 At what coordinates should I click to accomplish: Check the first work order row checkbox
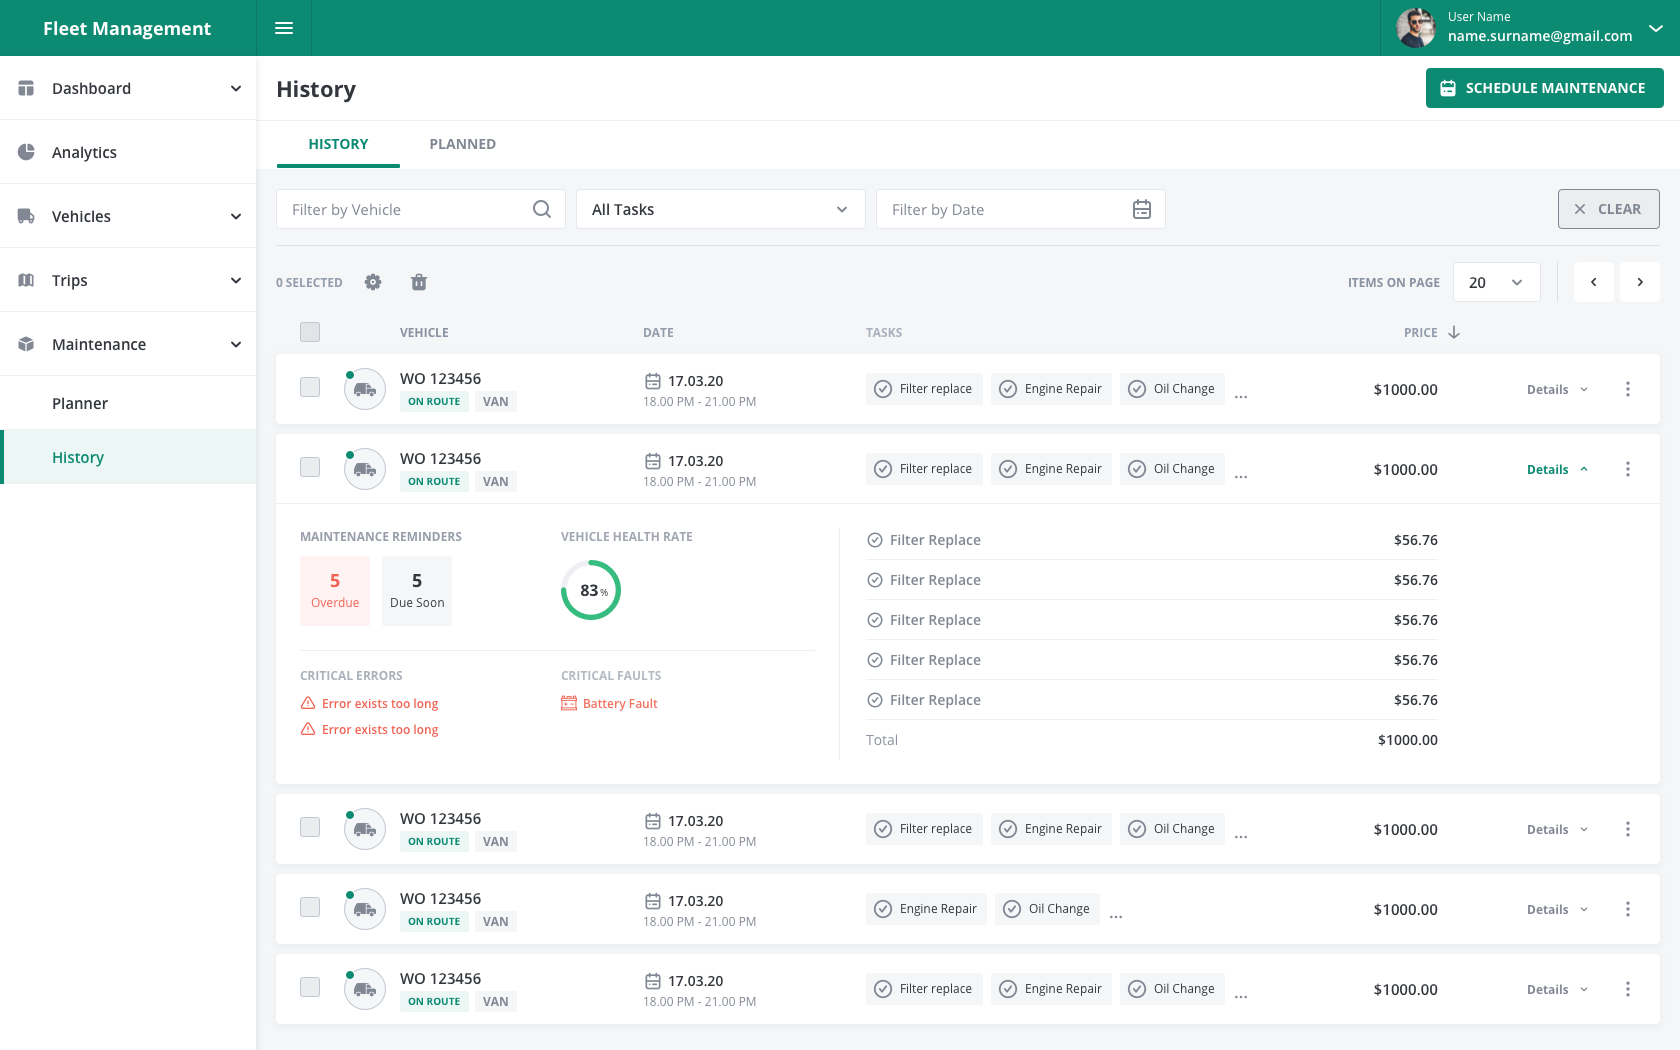pos(310,387)
